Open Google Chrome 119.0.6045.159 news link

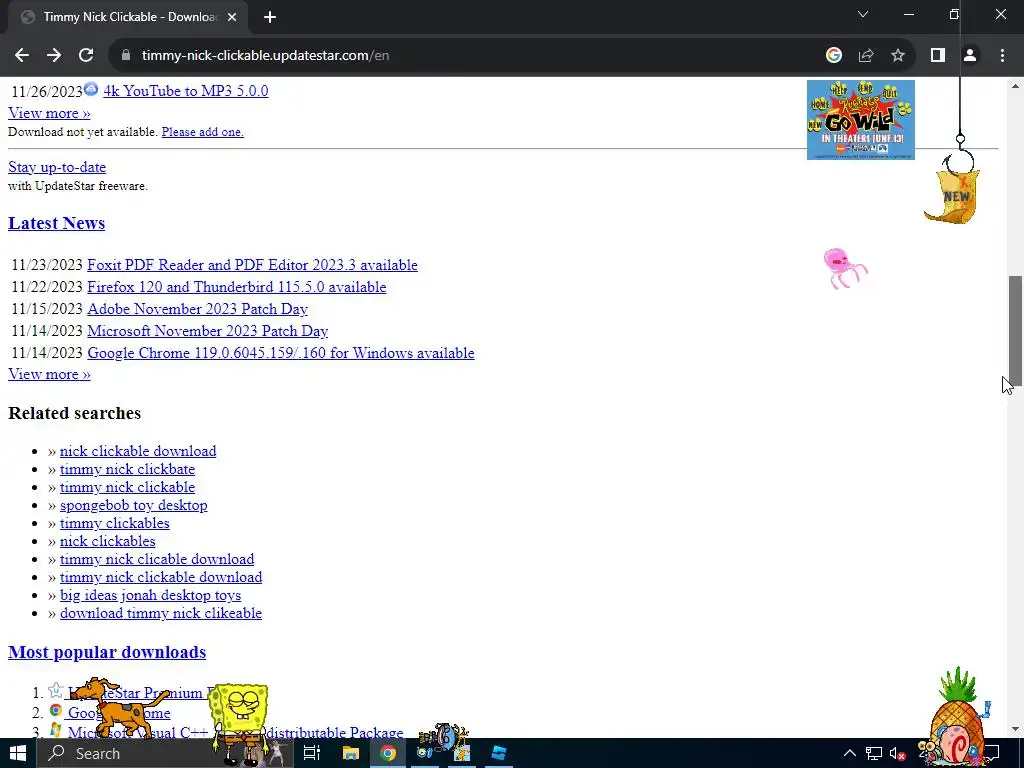[281, 353]
